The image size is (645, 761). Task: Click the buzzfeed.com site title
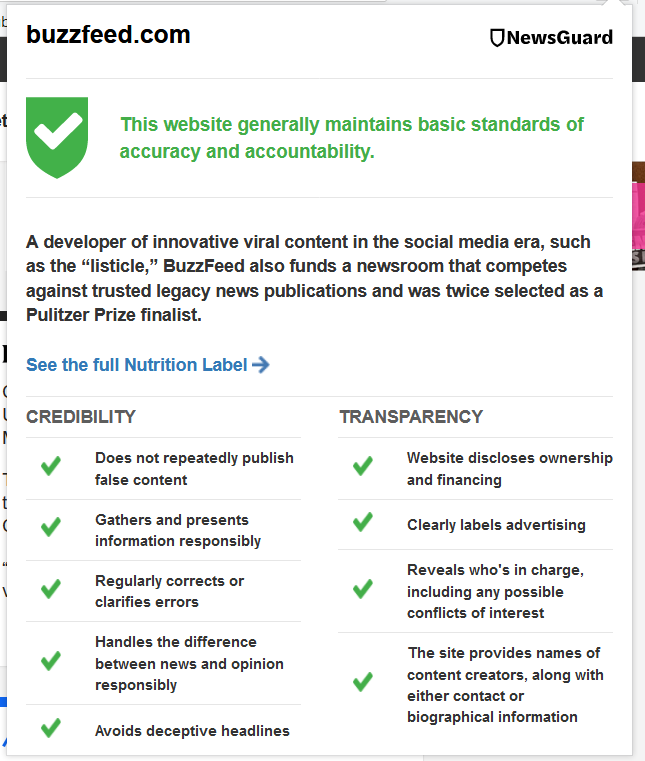pyautogui.click(x=108, y=35)
